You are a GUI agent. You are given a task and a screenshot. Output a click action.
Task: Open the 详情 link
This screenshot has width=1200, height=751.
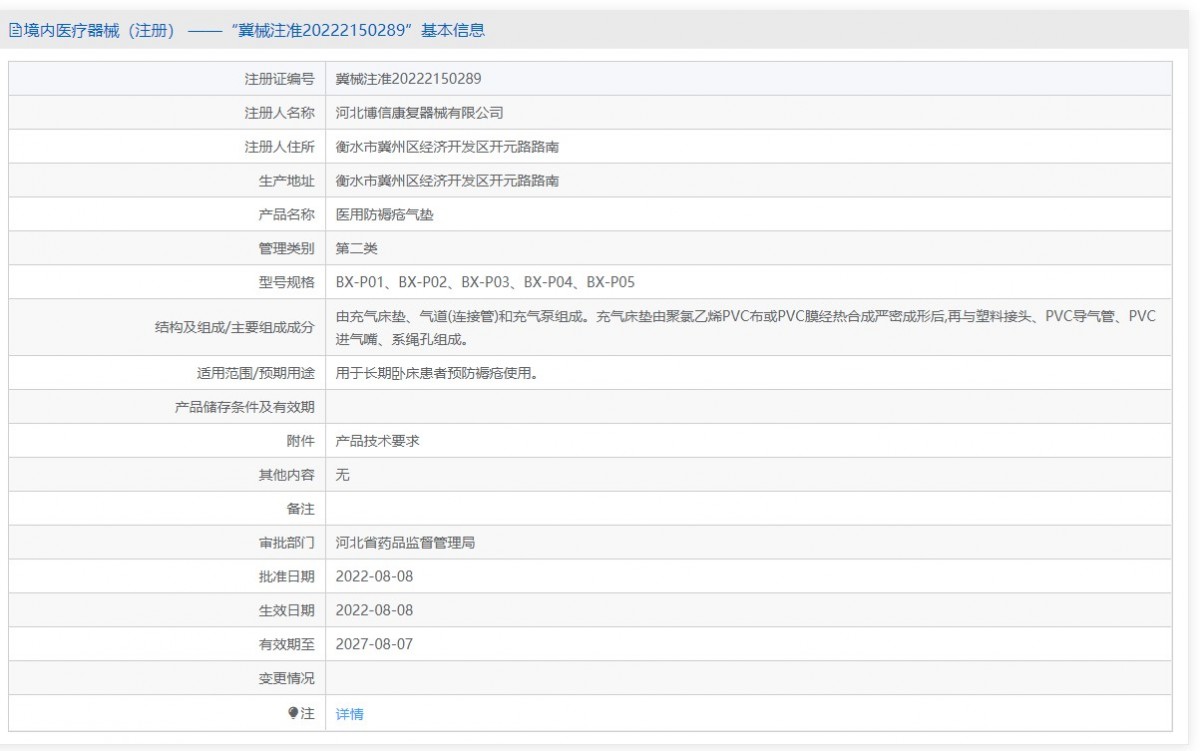tap(349, 714)
